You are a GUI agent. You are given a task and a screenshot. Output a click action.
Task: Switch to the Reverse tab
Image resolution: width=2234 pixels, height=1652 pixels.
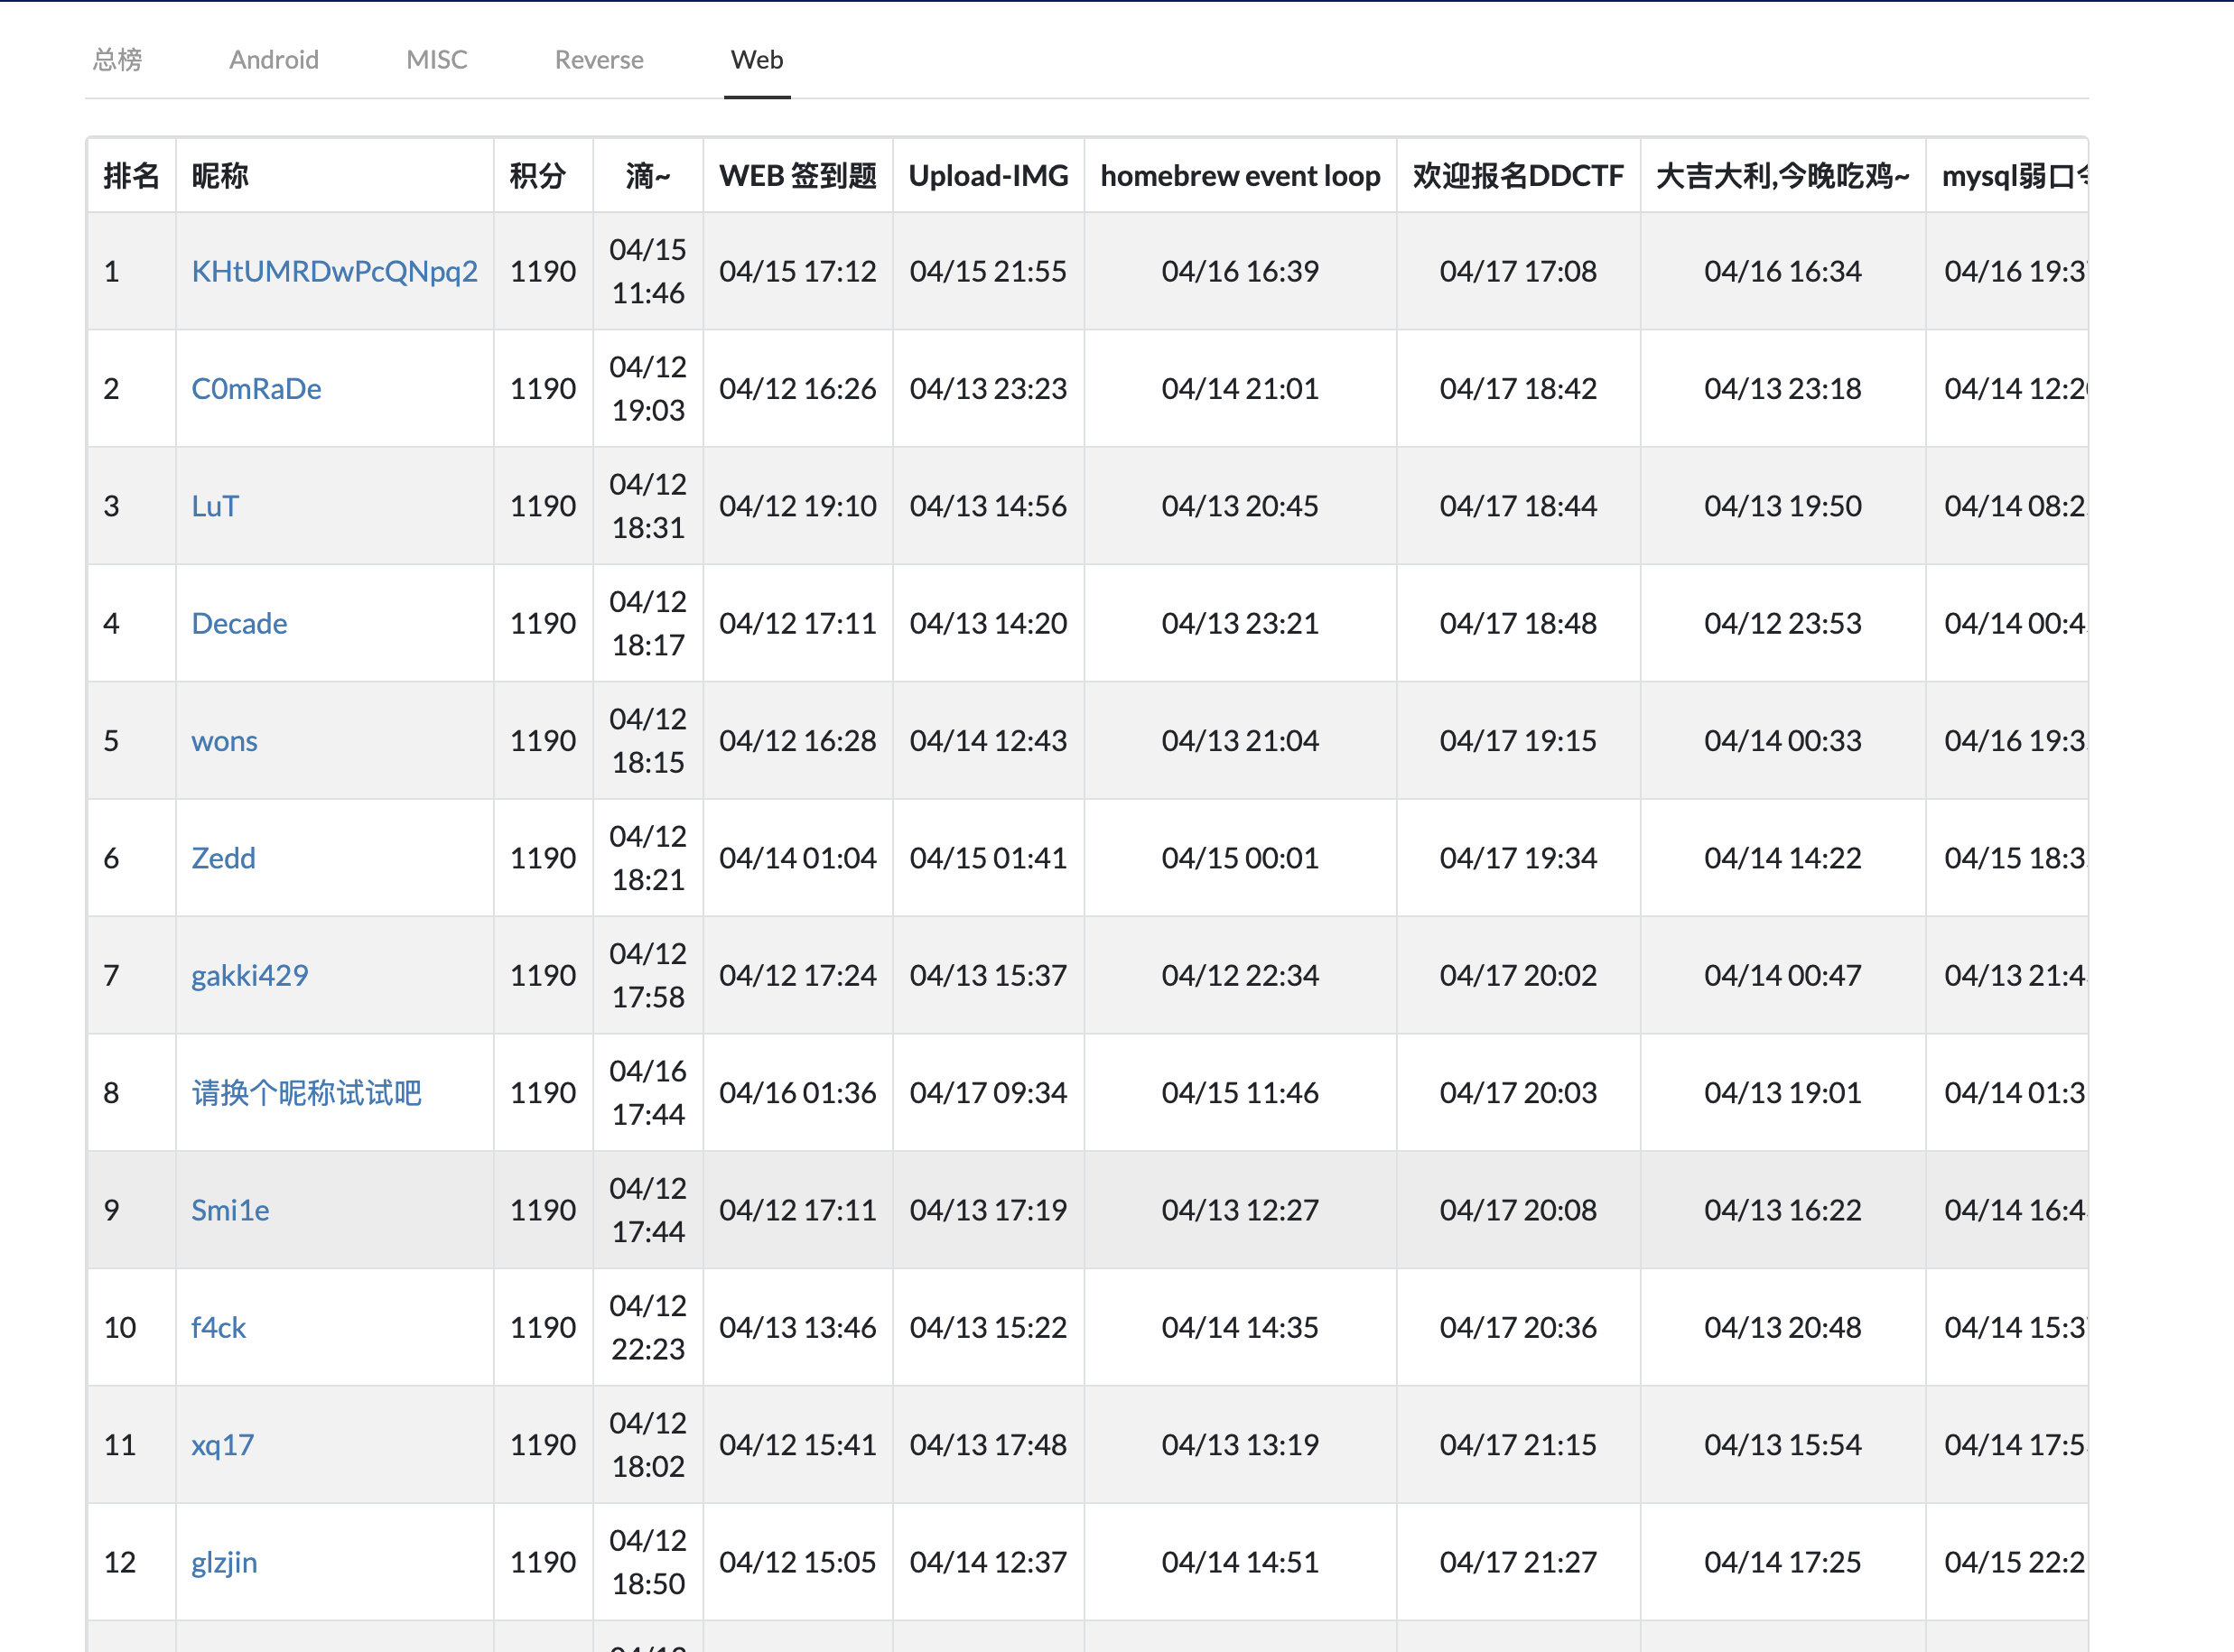(x=599, y=60)
